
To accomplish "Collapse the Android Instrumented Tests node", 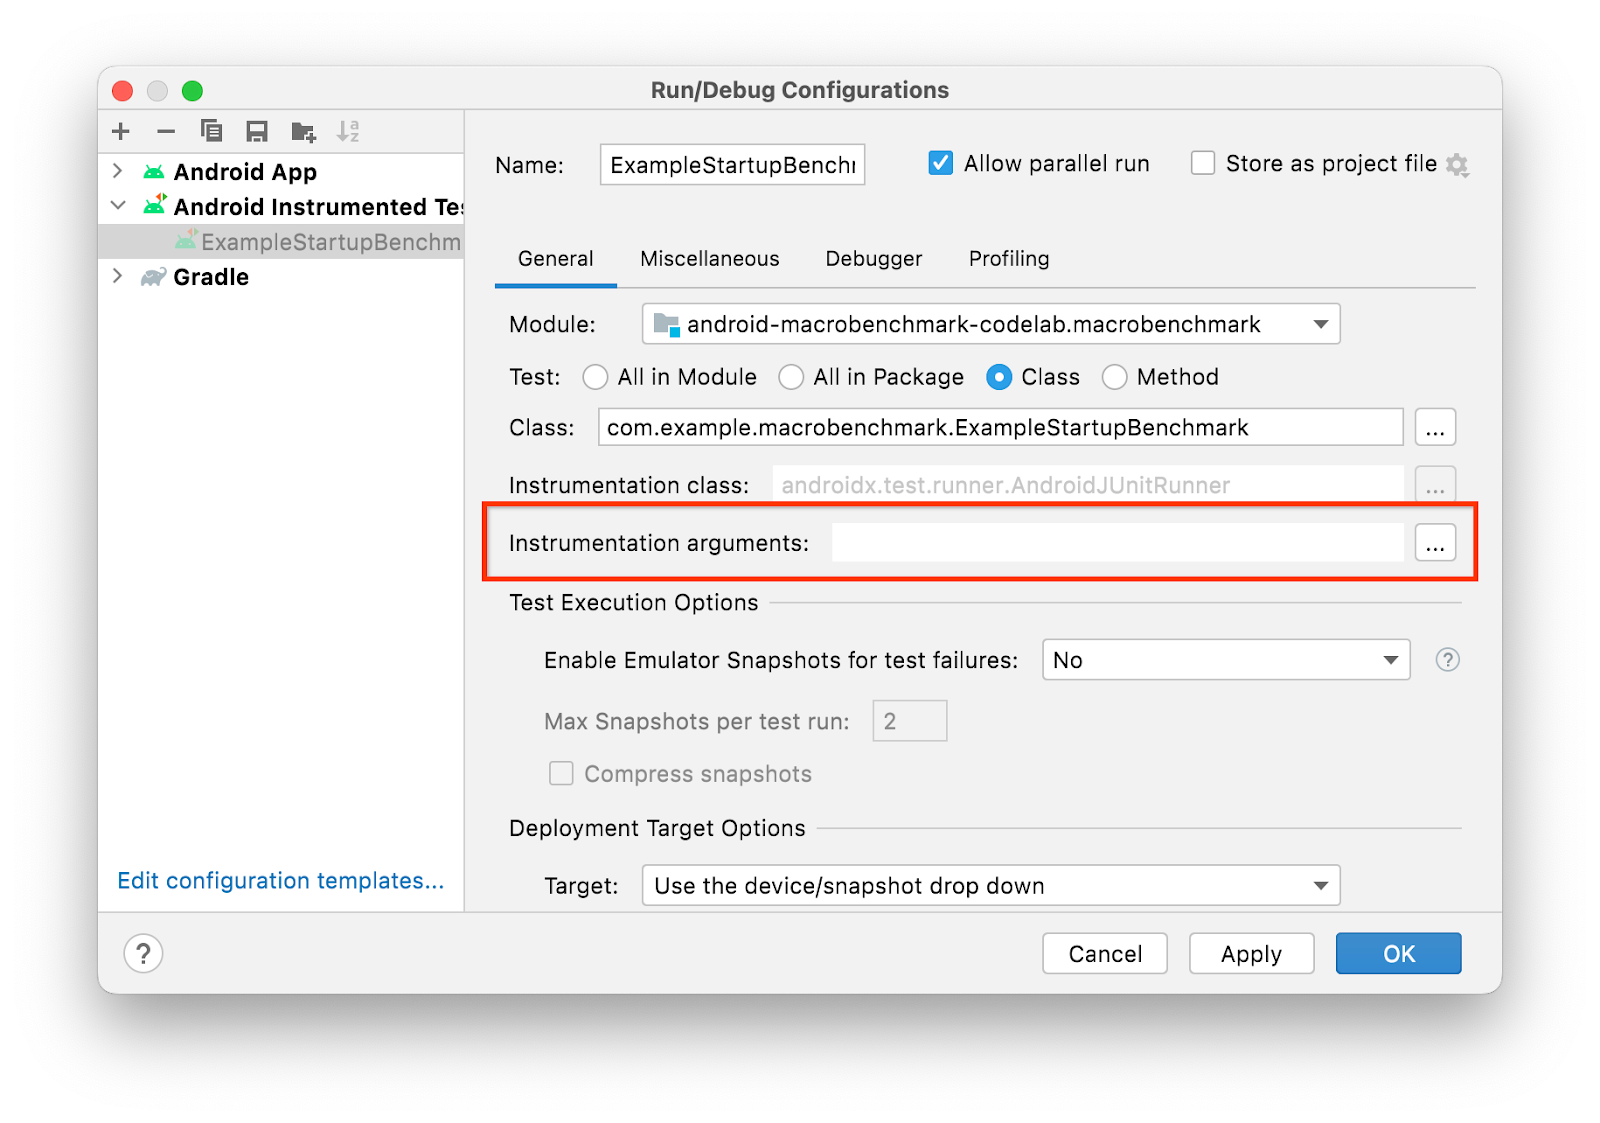I will pyautogui.click(x=117, y=206).
